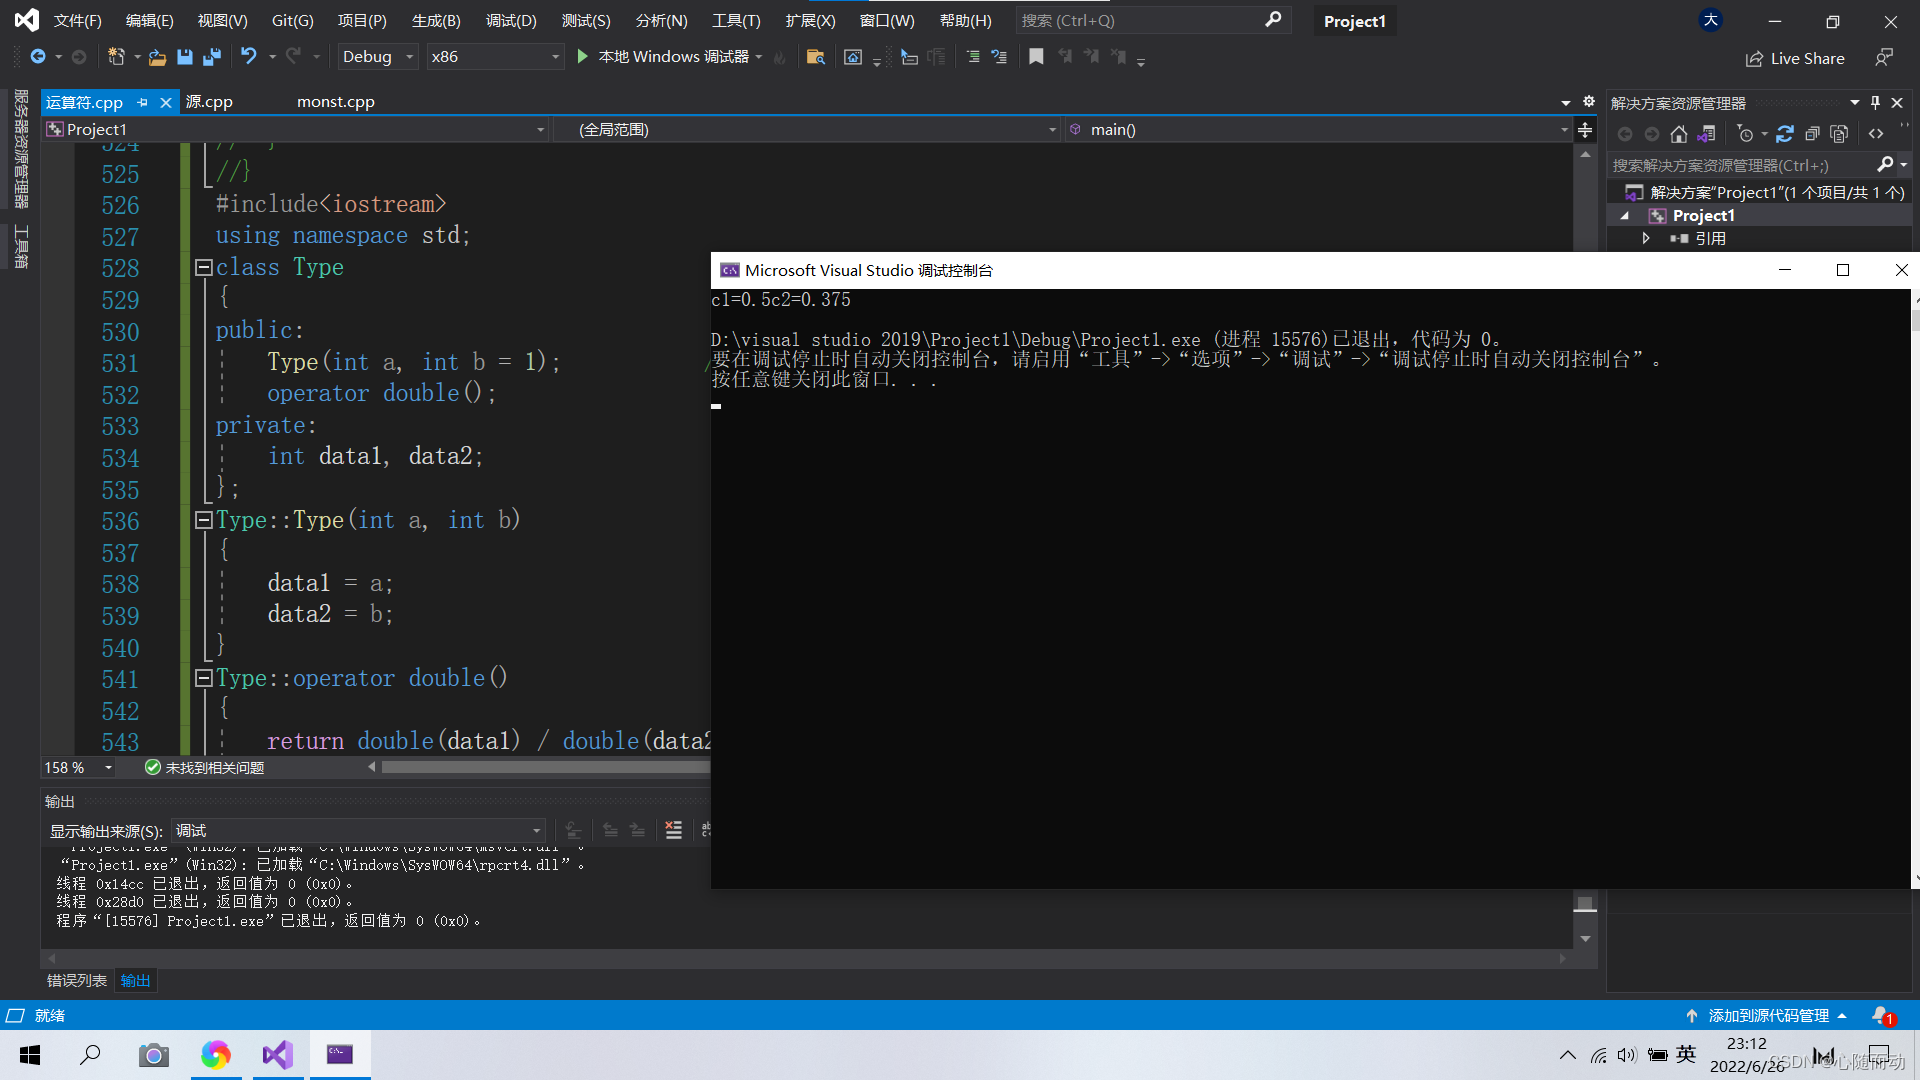This screenshot has height=1080, width=1920.
Task: Click the New Project toolbar icon
Action: pyautogui.click(x=116, y=57)
